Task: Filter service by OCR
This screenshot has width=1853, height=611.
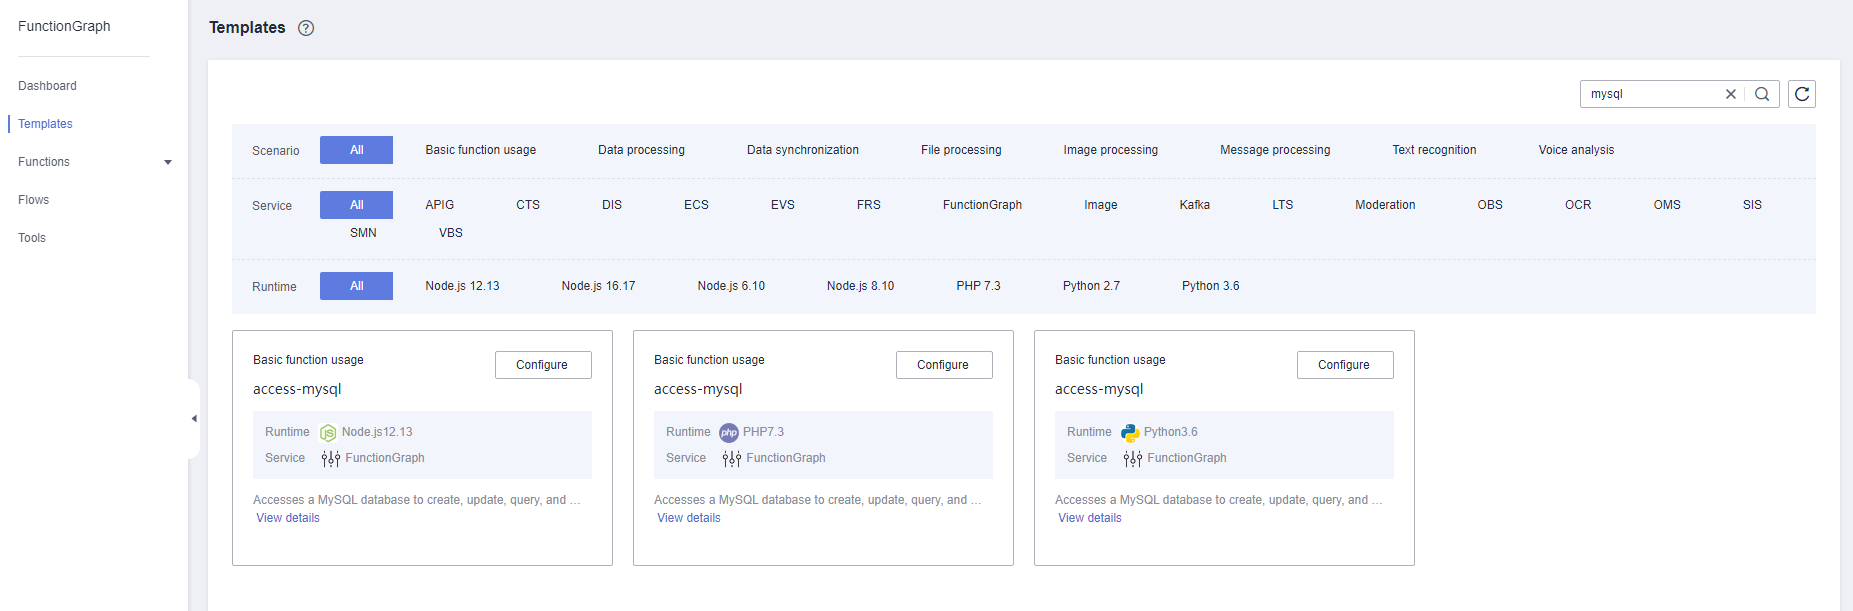Action: 1578,205
